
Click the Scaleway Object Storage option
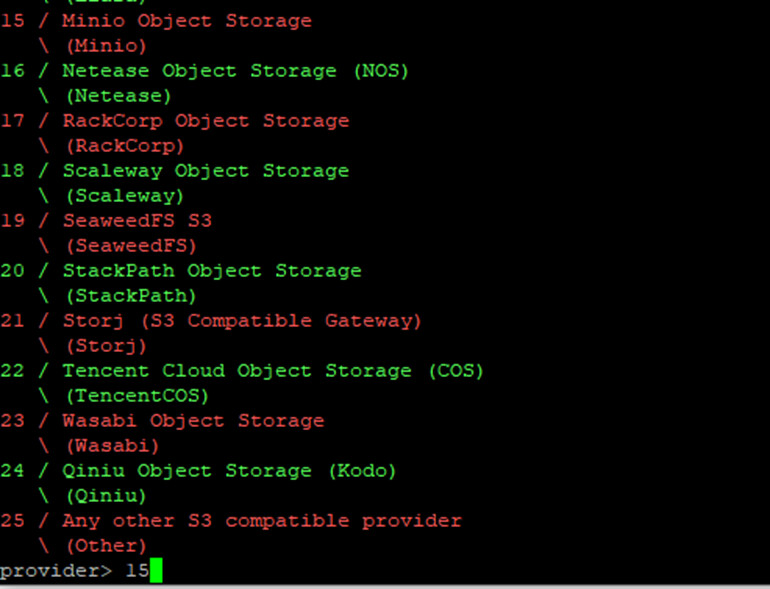tap(205, 171)
